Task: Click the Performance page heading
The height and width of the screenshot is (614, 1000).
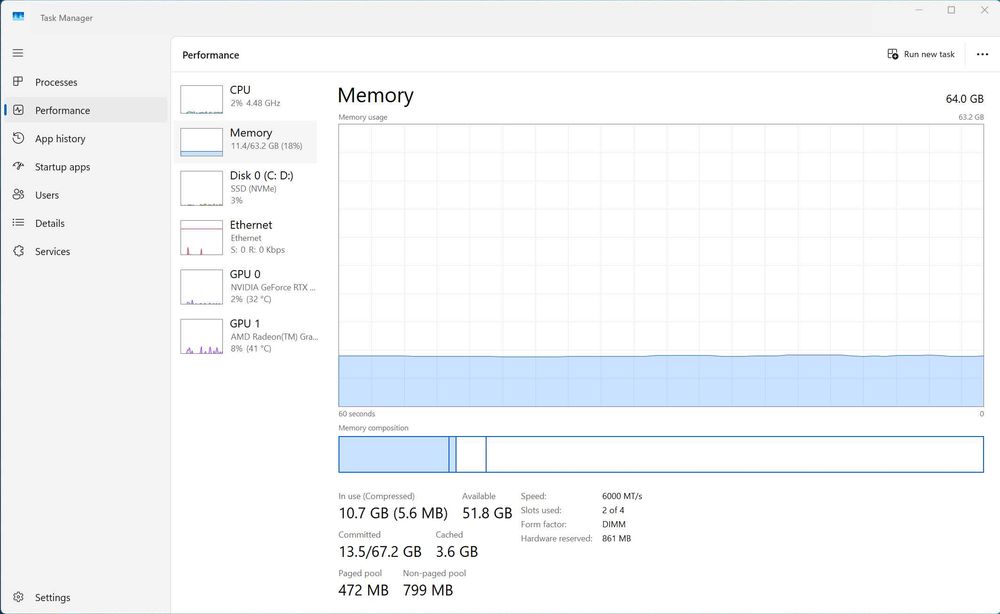Action: coord(210,55)
